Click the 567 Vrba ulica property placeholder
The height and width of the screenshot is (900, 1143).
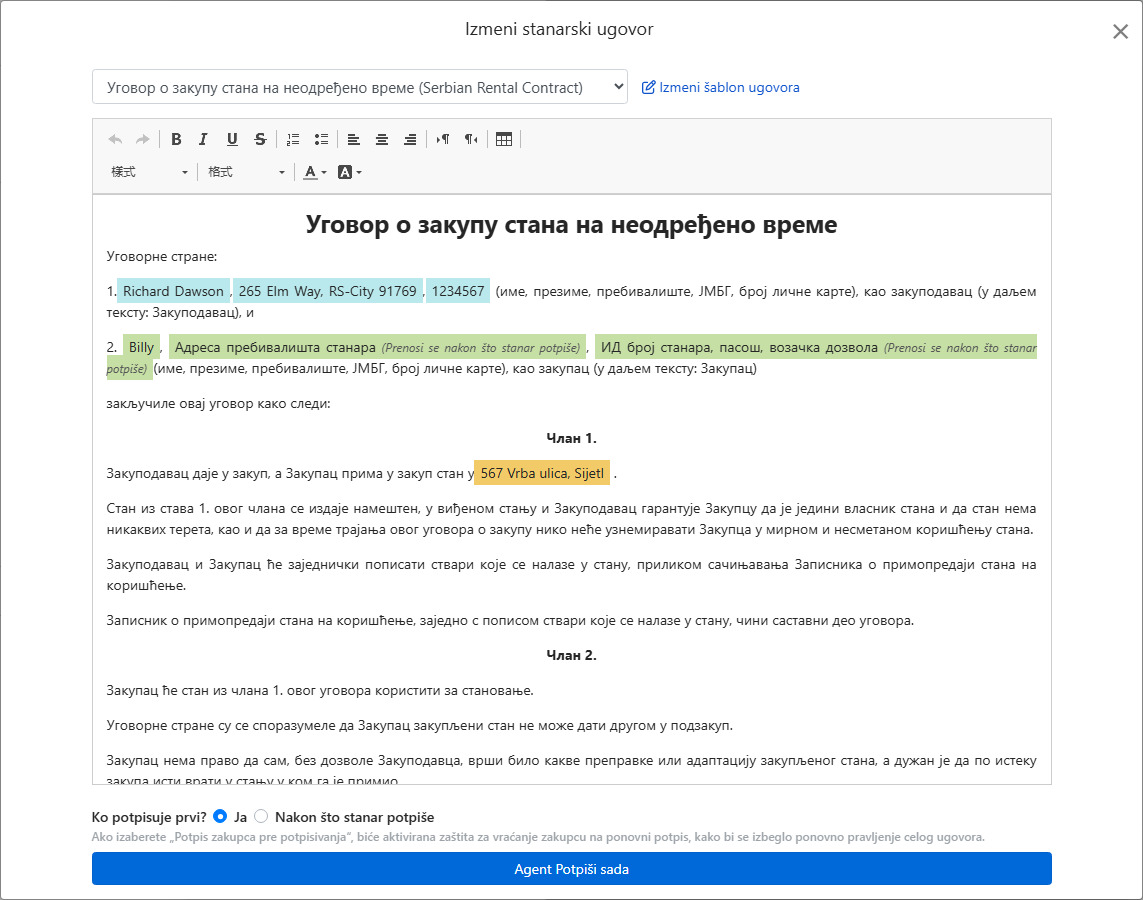(x=542, y=474)
